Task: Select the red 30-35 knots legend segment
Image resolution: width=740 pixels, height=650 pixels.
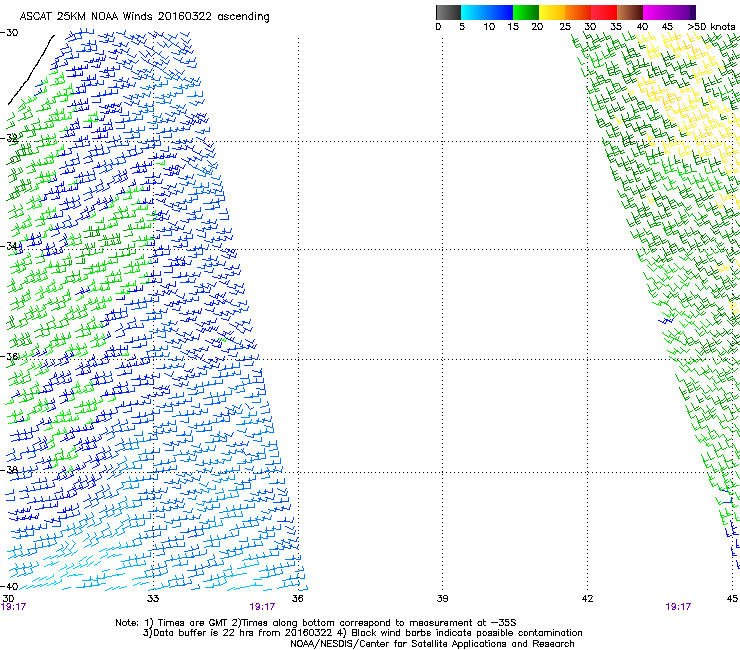Action: (604, 12)
